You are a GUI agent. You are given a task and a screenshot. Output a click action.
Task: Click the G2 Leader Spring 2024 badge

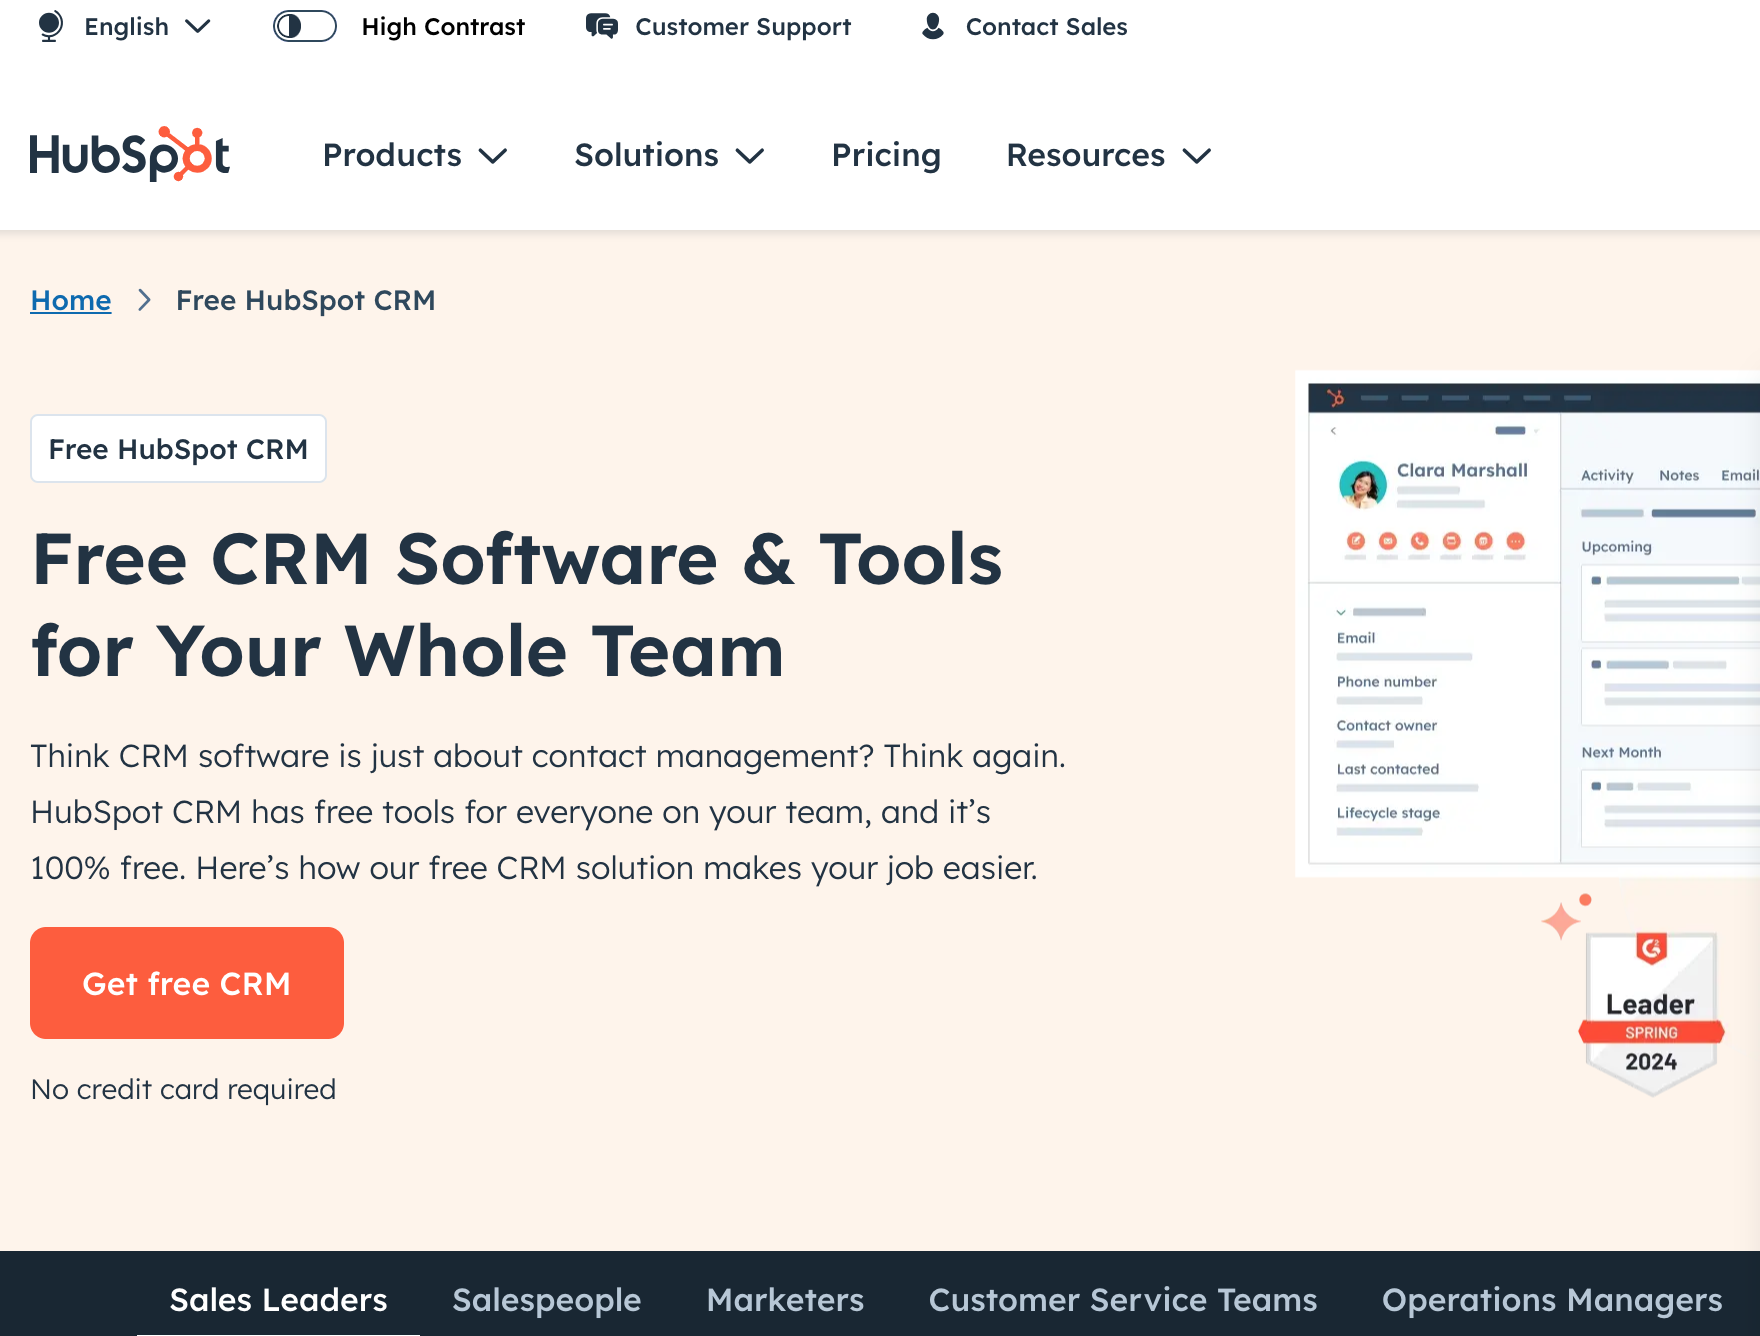[x=1651, y=1014]
